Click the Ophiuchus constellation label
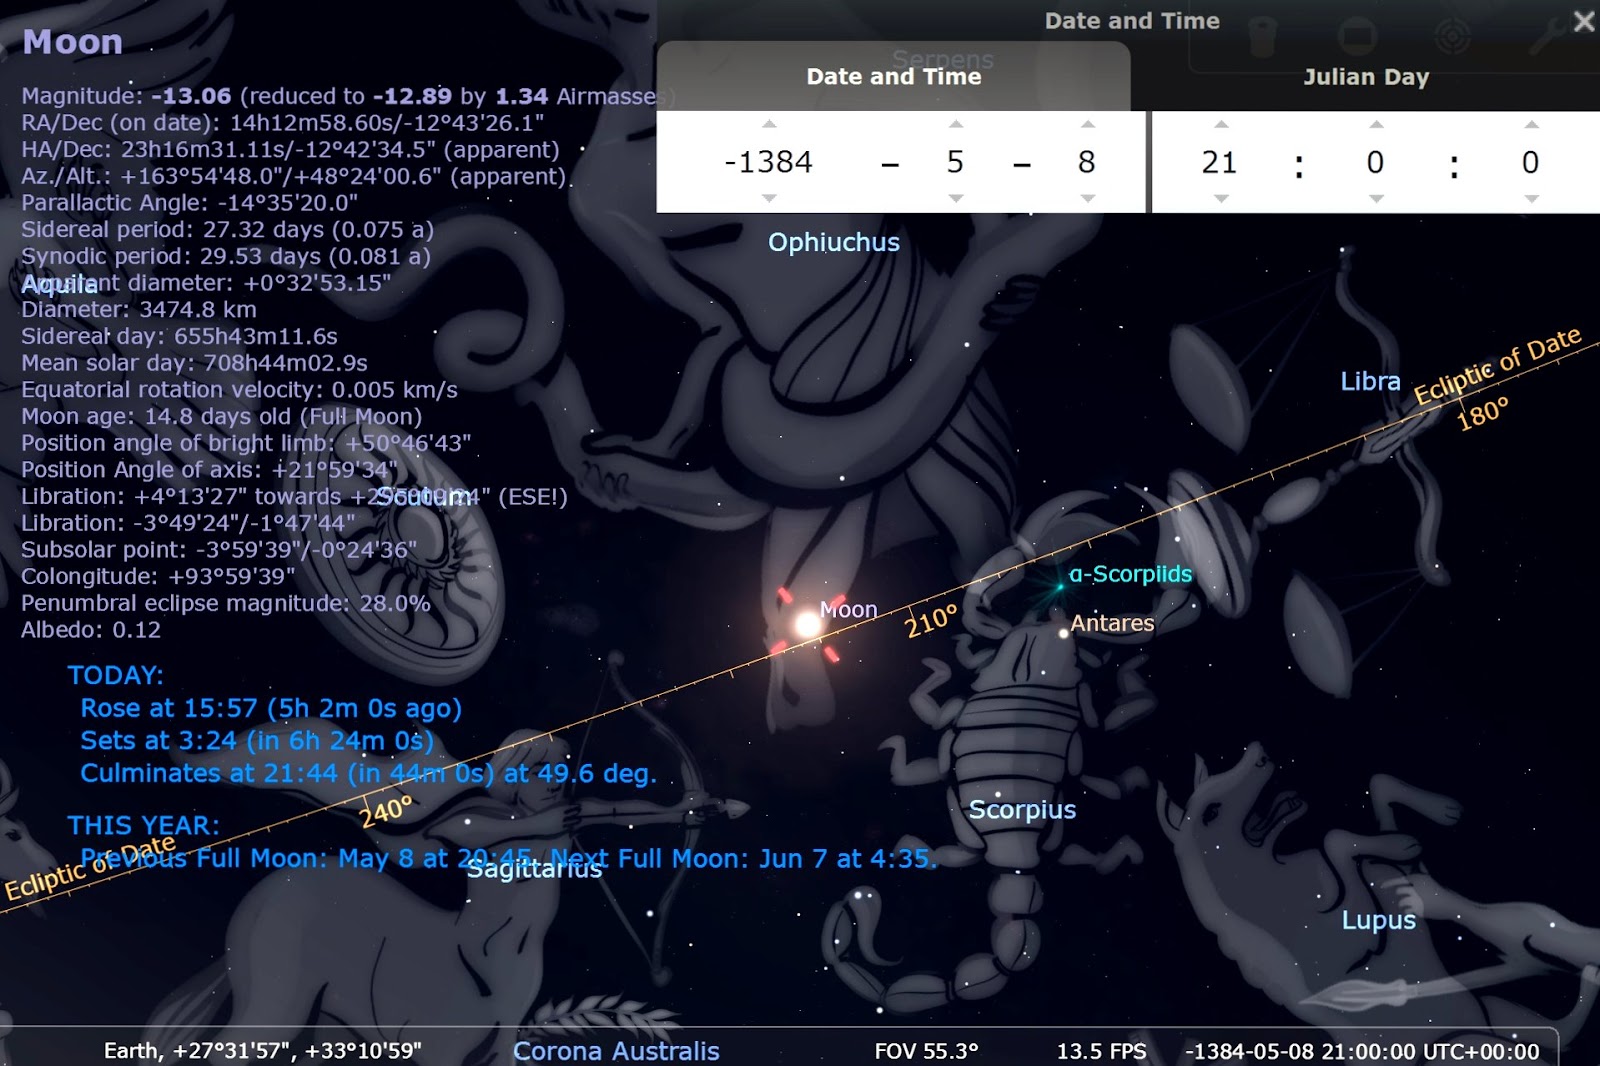 (834, 243)
